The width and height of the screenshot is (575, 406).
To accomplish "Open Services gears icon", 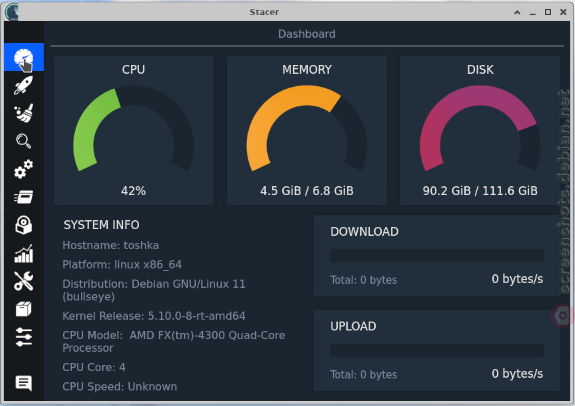I will [x=24, y=169].
